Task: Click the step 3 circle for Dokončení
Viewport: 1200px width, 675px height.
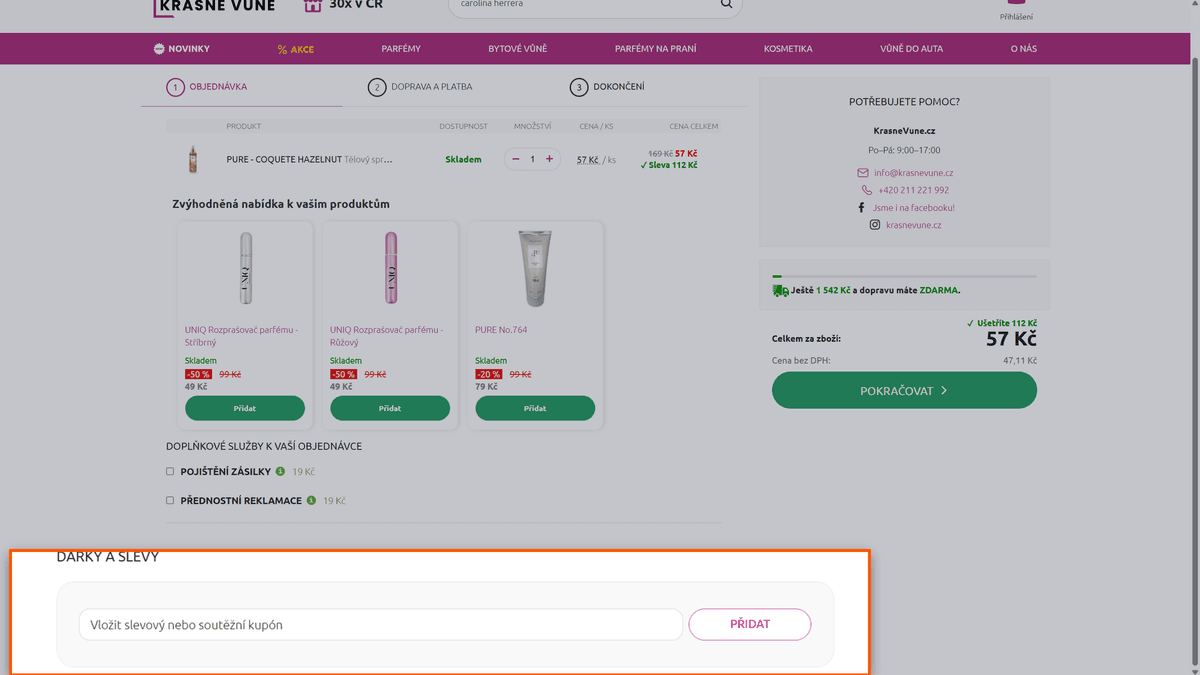Action: [x=579, y=87]
